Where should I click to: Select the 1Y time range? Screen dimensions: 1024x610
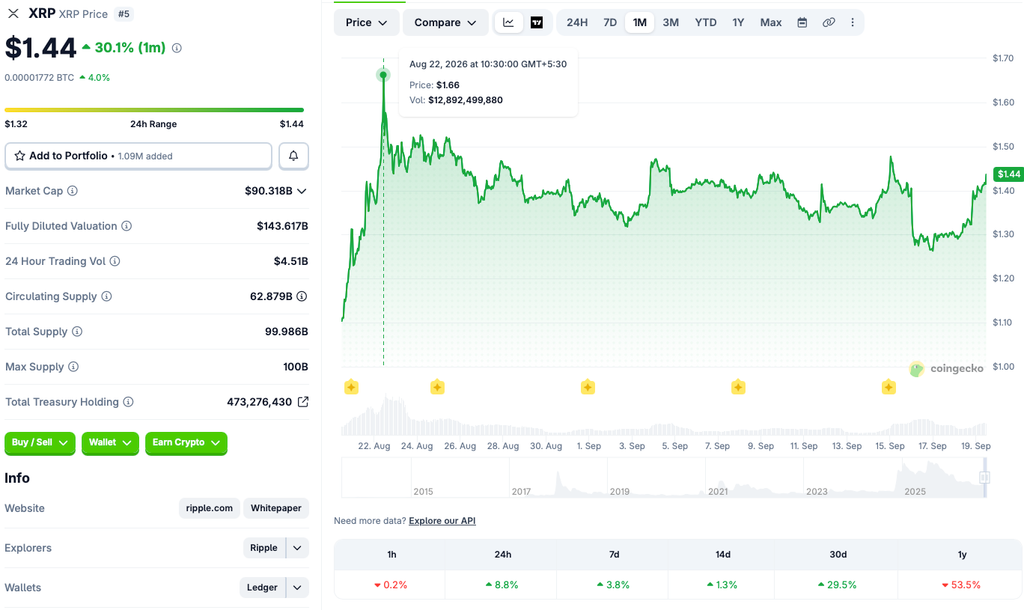click(x=738, y=22)
